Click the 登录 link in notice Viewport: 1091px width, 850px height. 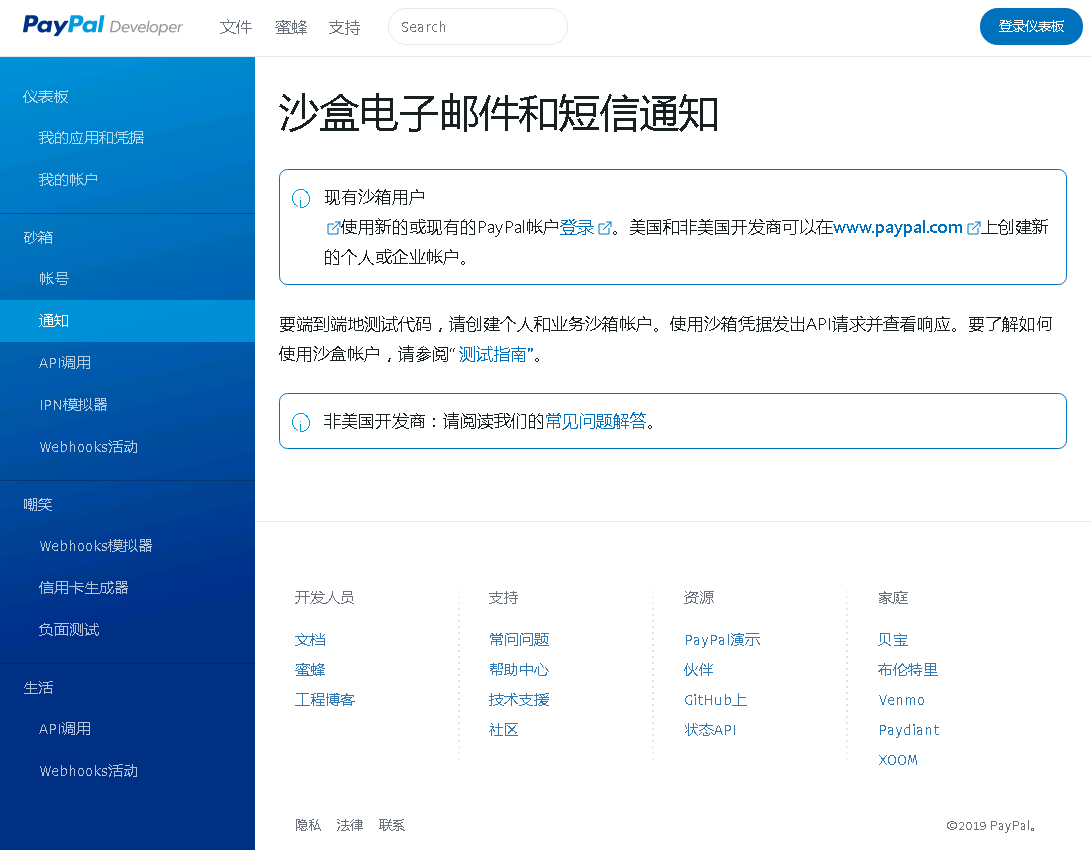click(577, 227)
